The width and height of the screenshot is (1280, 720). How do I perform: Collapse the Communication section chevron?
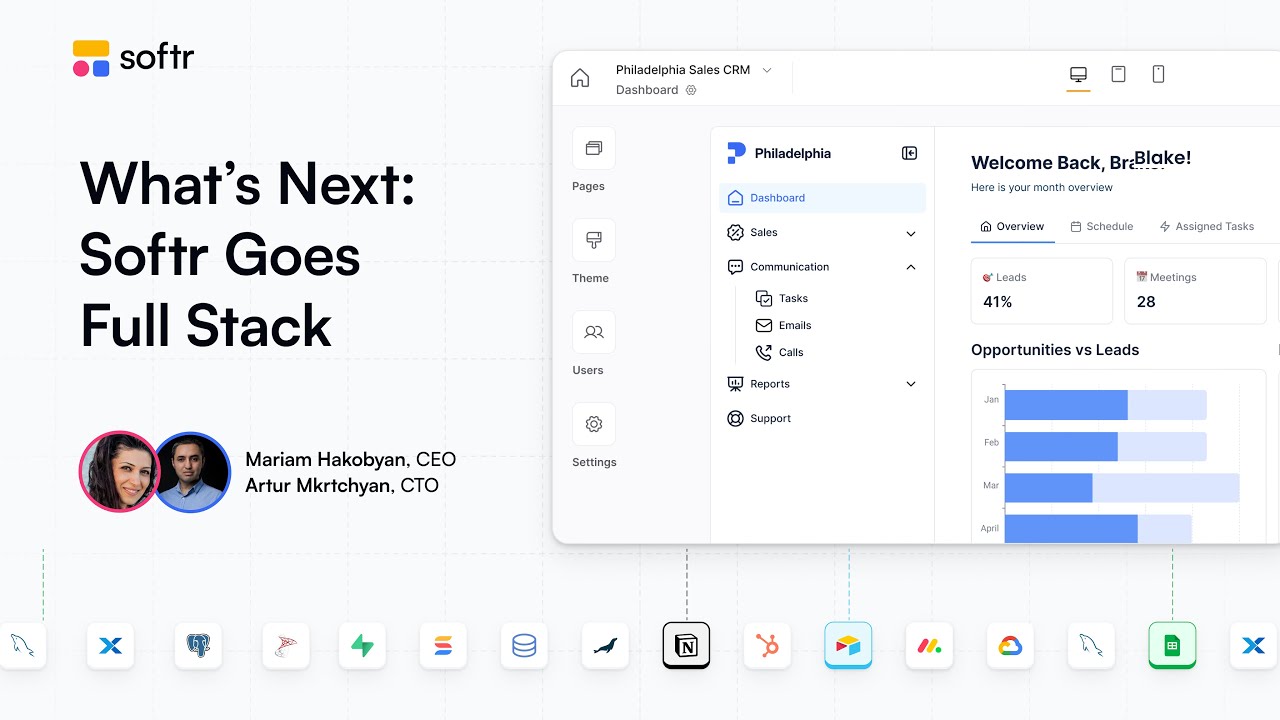click(x=911, y=267)
